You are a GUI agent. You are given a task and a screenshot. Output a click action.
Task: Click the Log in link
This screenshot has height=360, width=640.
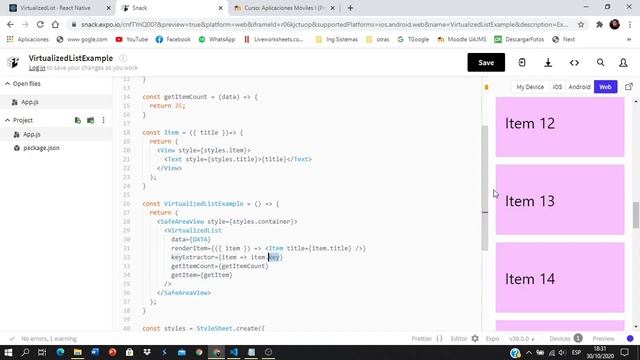click(37, 68)
